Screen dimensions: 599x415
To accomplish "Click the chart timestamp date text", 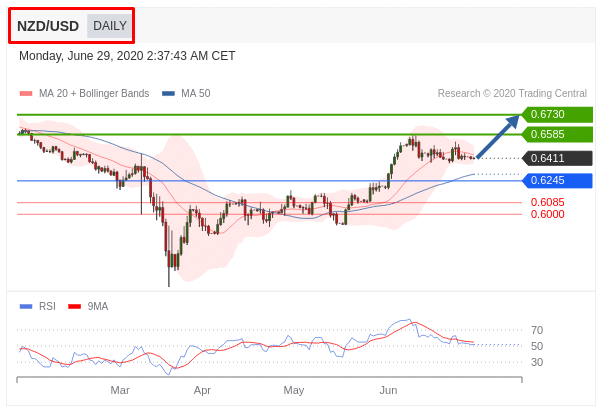I will click(127, 56).
